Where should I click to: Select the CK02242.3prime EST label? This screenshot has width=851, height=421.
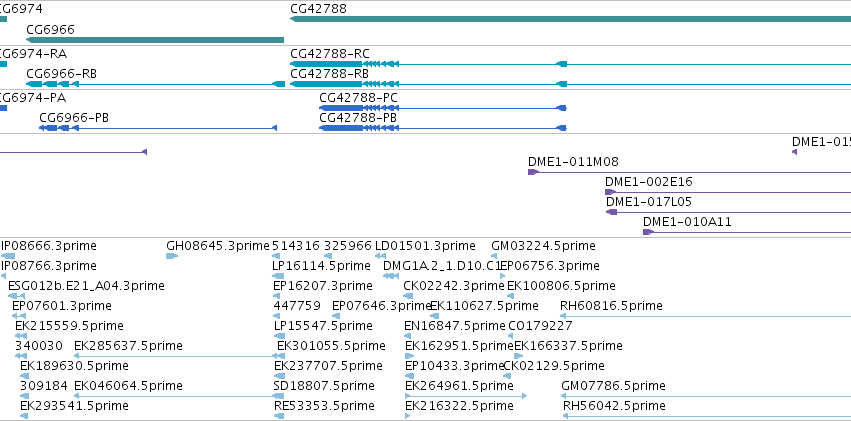coord(454,285)
